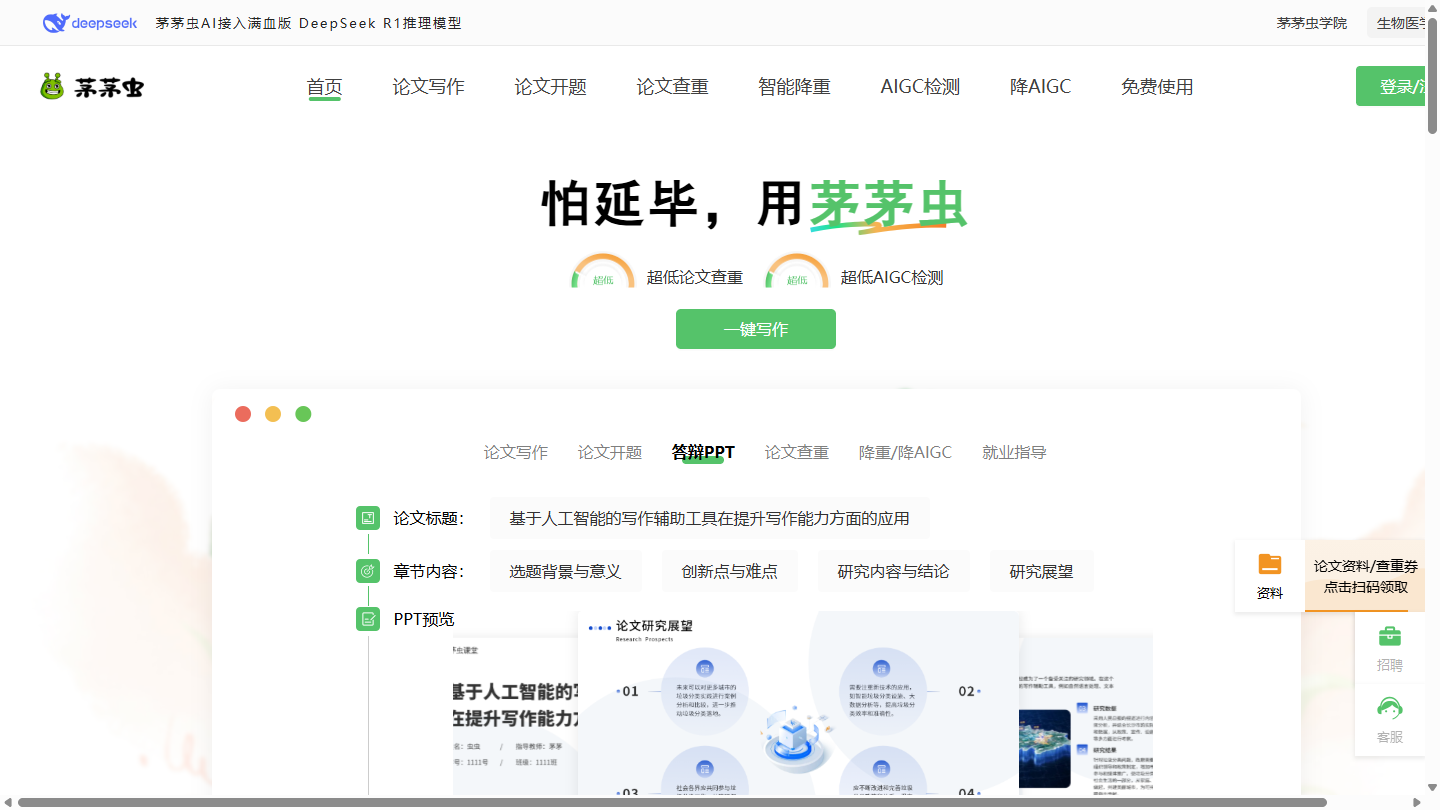Viewport: 1440px width, 810px height.
Task: Select the 创新点与难点 chapter chip
Action: point(729,571)
